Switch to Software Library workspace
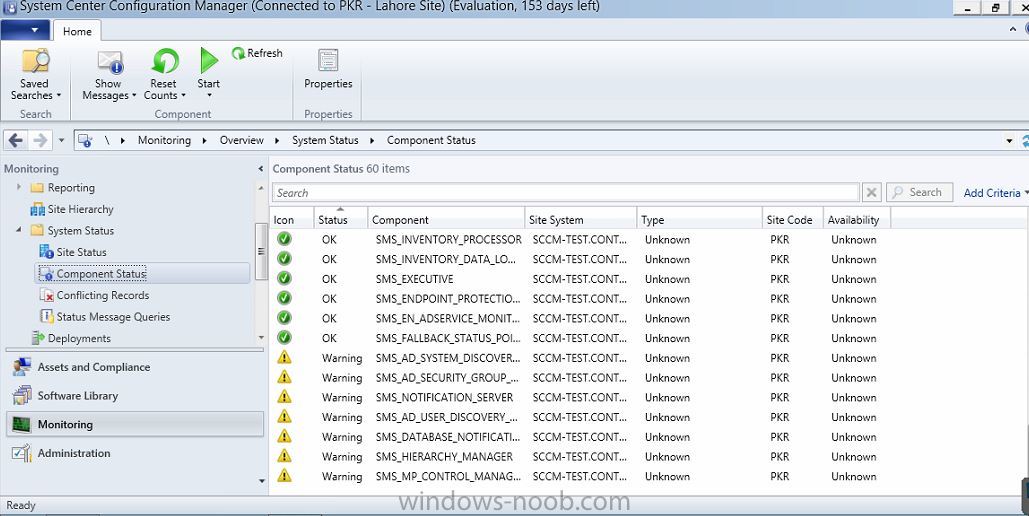 pos(135,396)
